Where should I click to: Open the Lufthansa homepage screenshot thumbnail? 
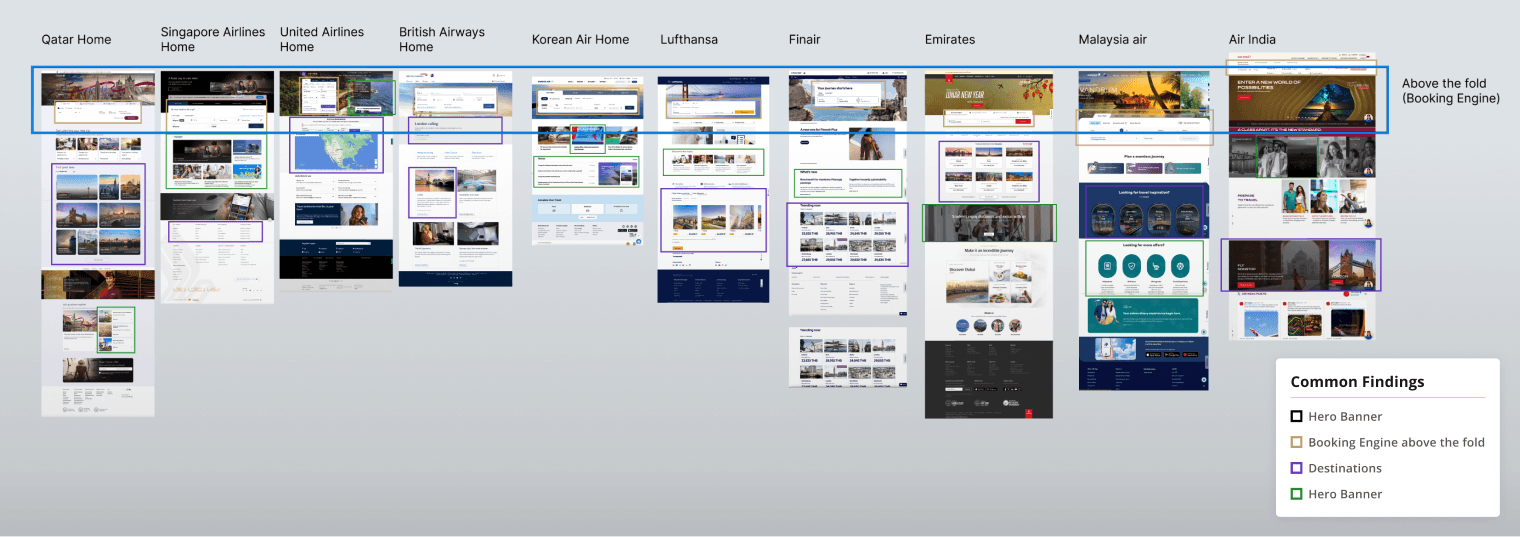point(713,190)
